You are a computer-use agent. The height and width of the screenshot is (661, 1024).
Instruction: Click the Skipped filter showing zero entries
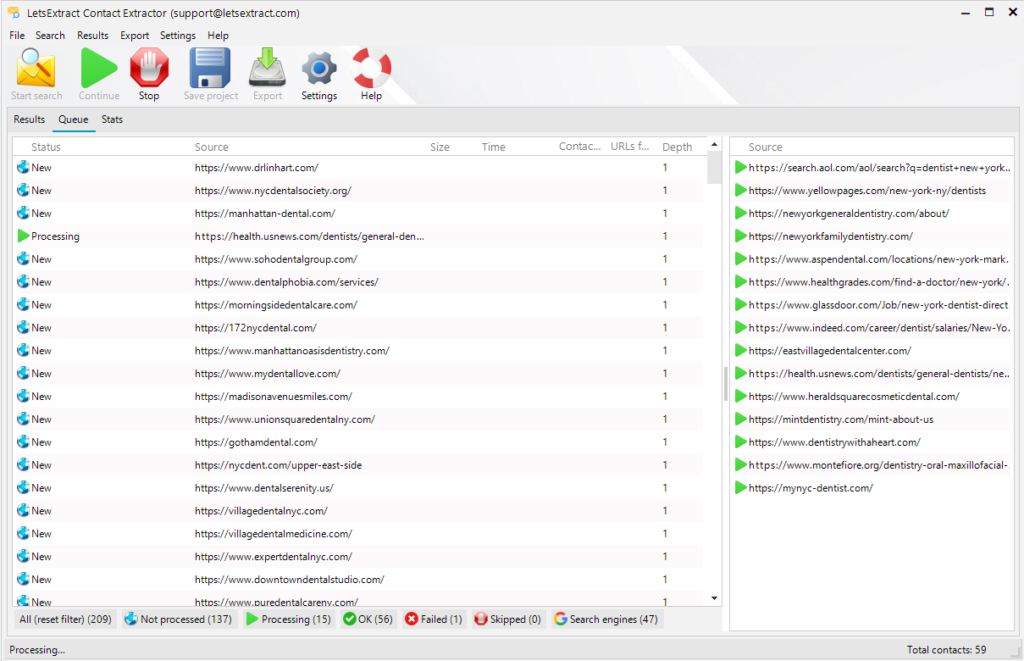(x=507, y=618)
